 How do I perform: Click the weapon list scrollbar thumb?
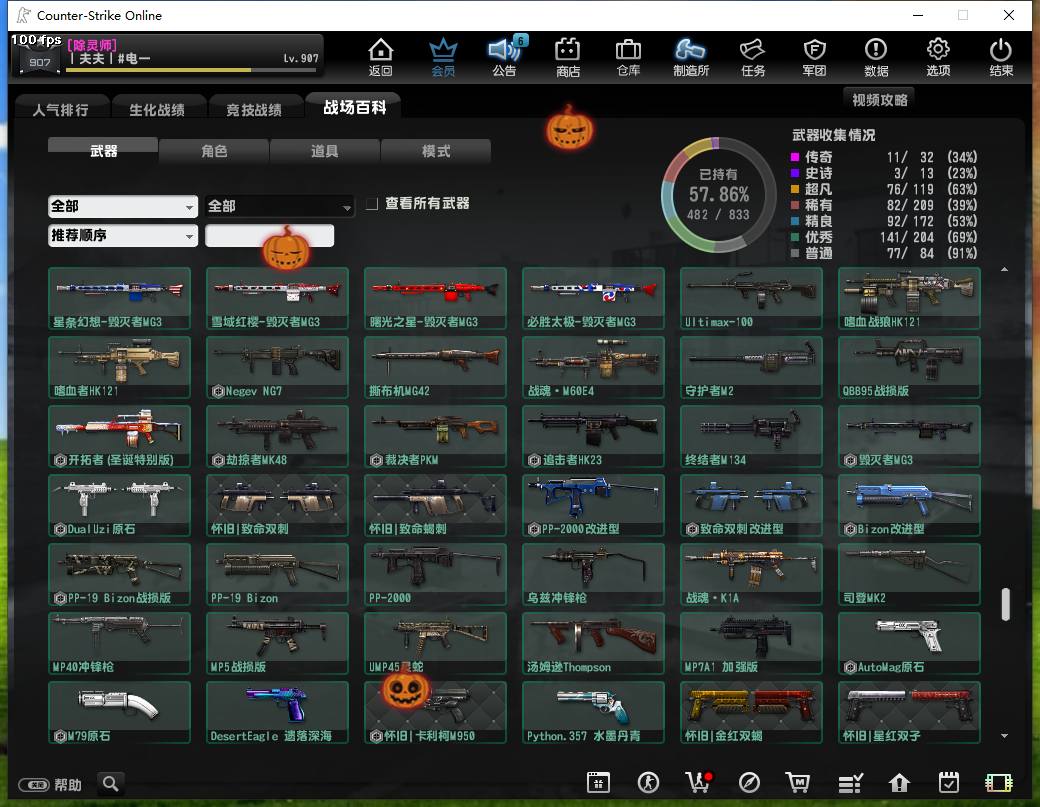tap(1006, 603)
